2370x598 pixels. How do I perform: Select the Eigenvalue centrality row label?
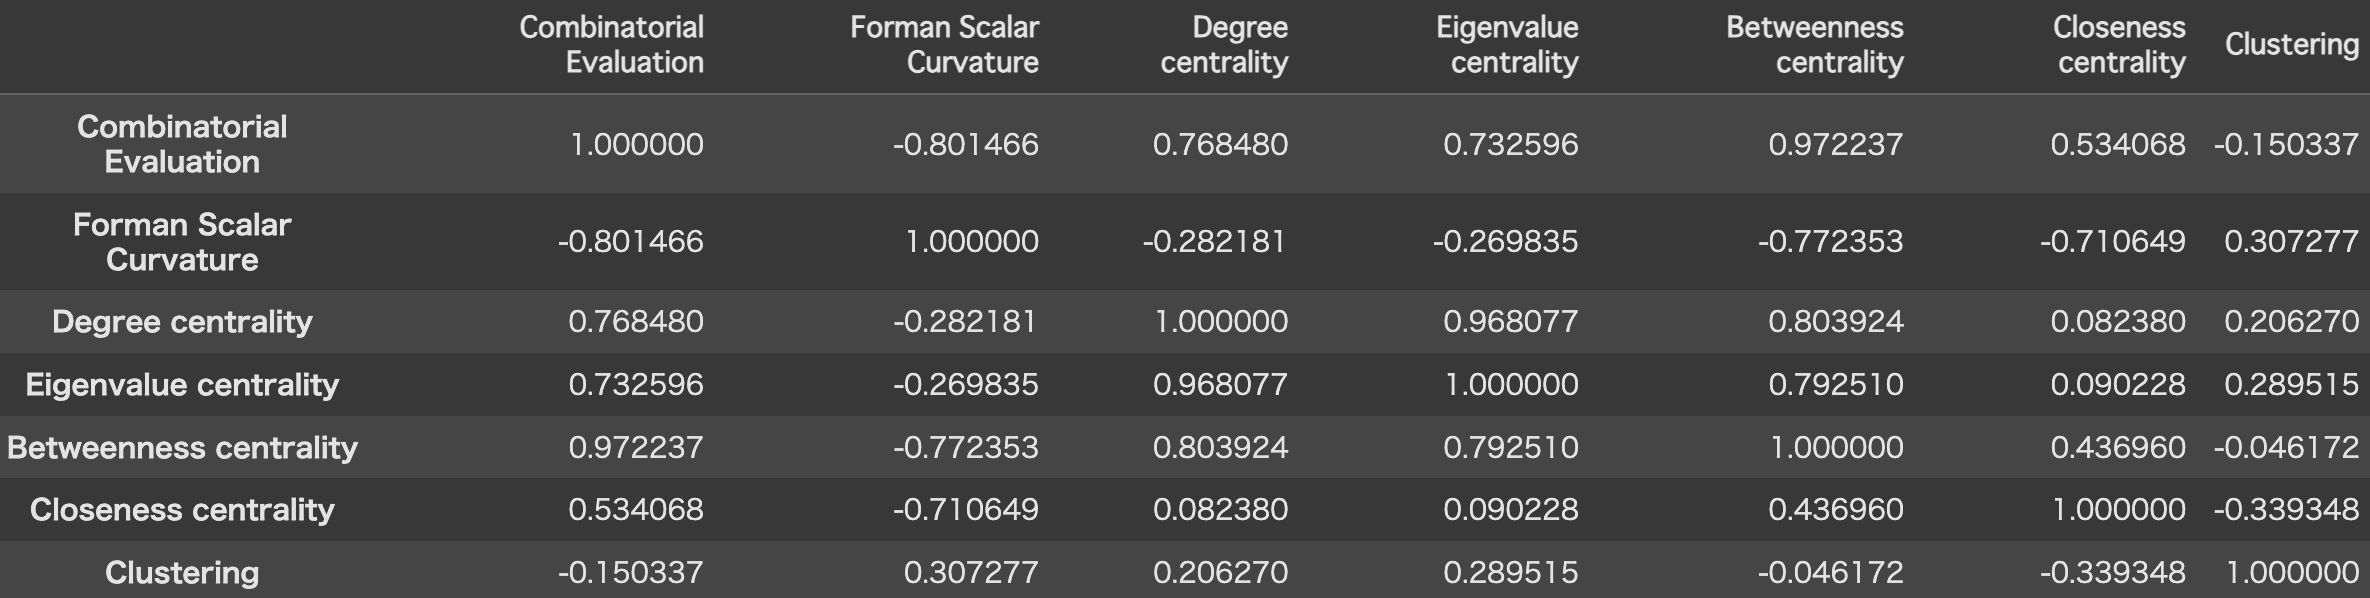(x=182, y=385)
